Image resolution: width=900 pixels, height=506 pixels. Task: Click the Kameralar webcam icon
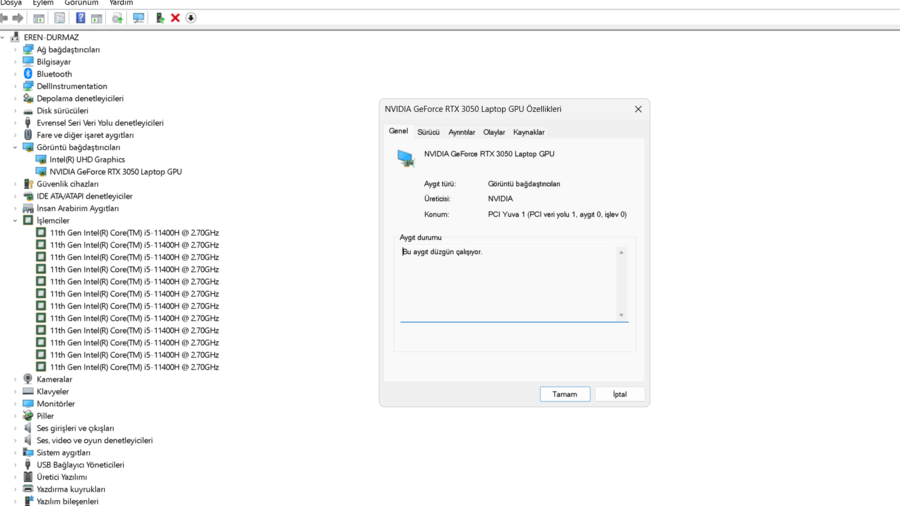(28, 379)
